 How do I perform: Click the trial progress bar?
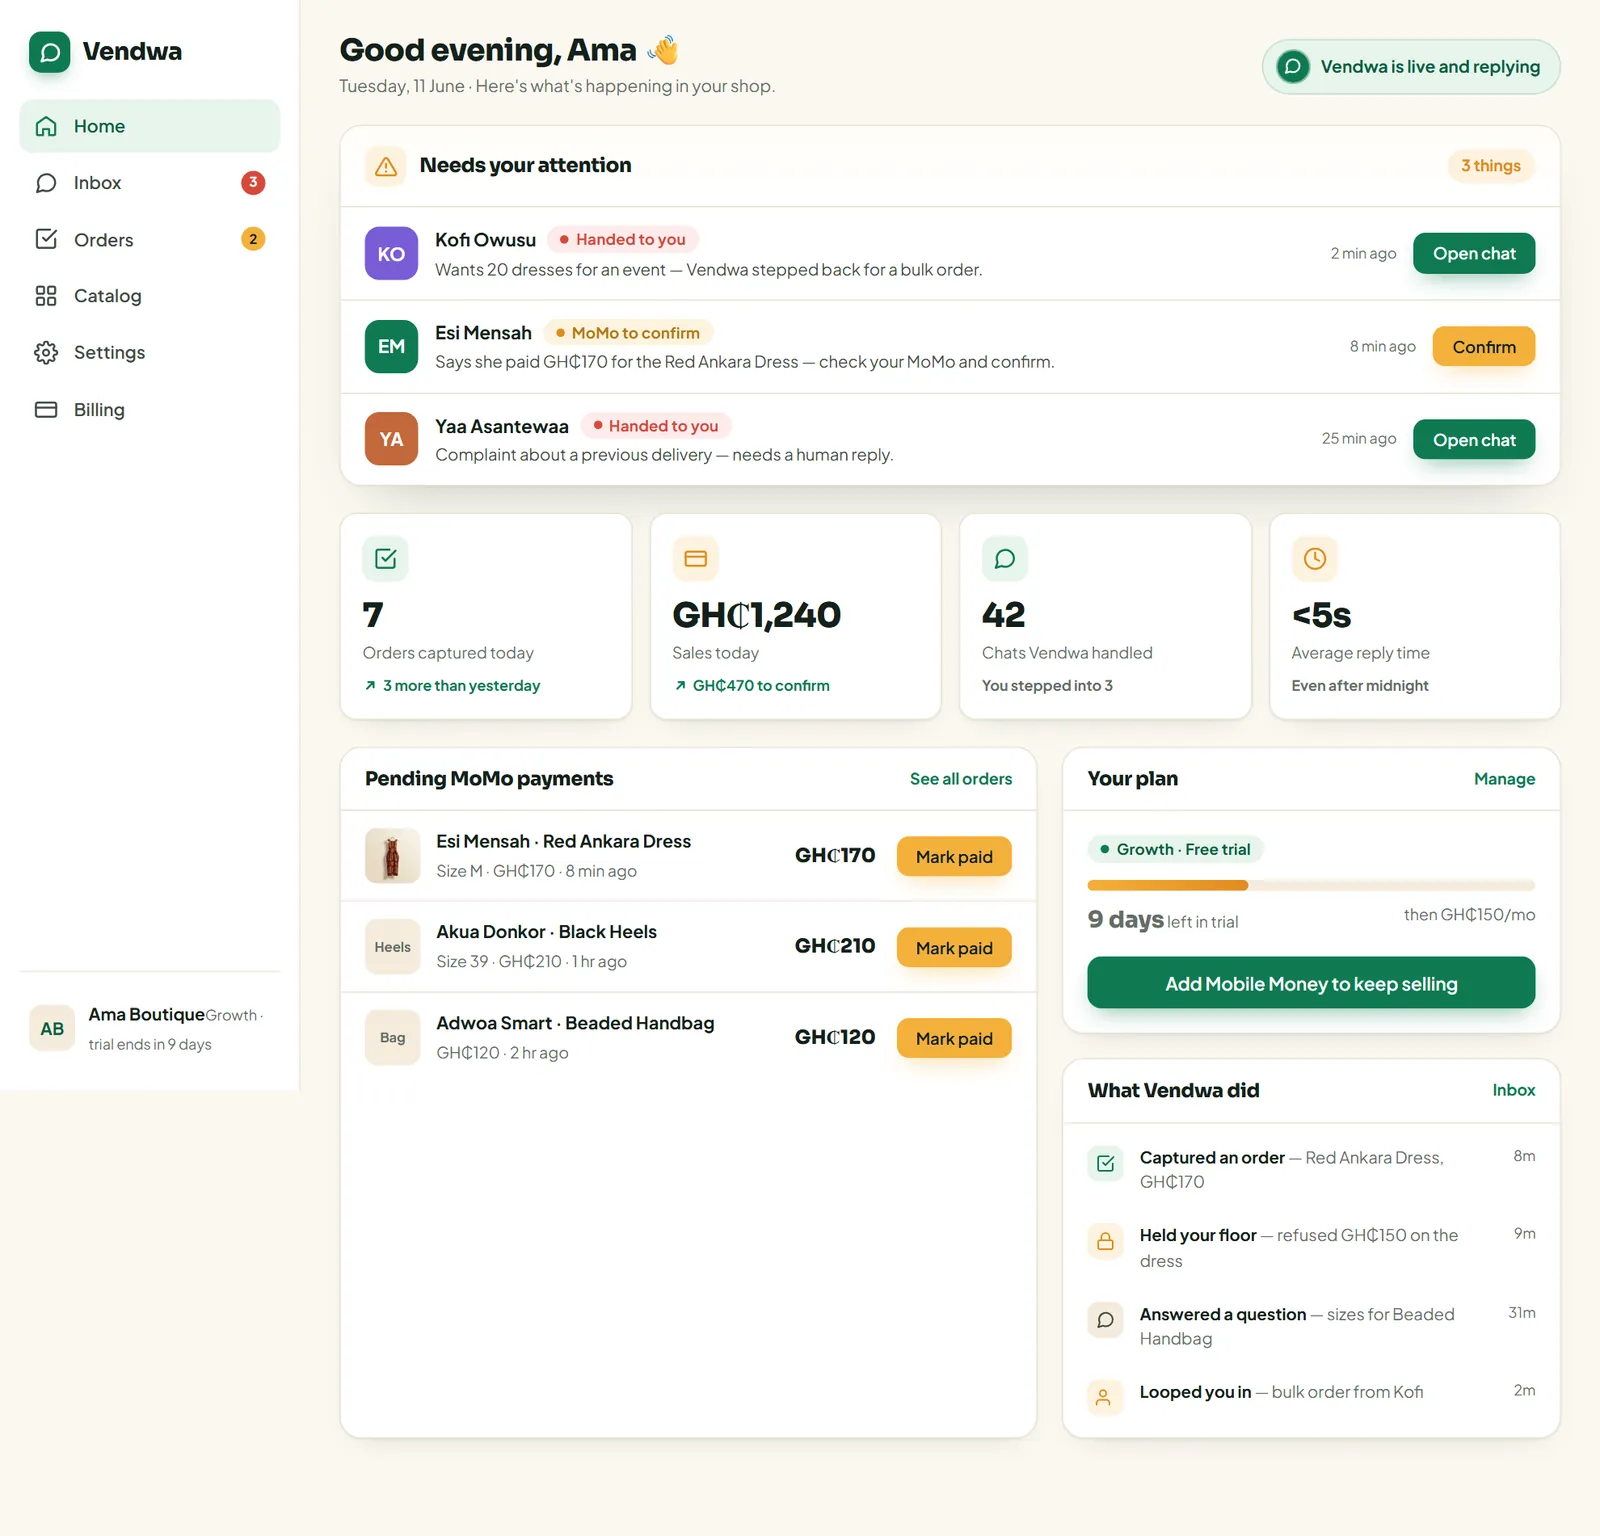1311,885
